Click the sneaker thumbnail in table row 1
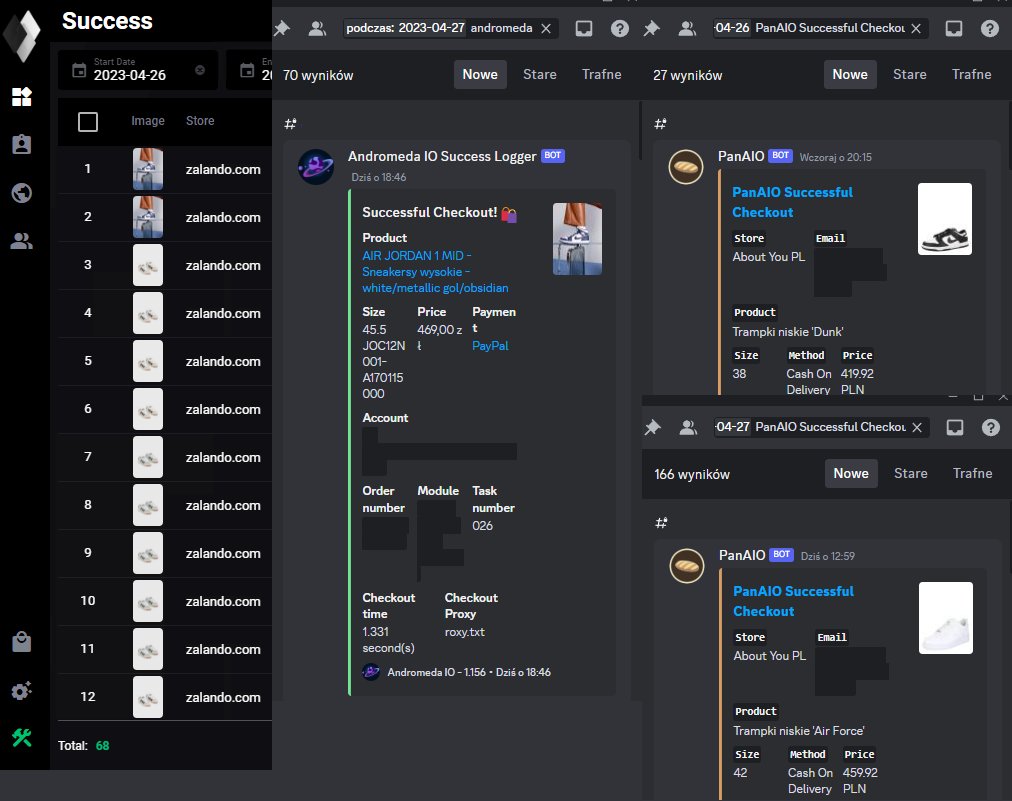The width and height of the screenshot is (1012, 801). point(148,169)
